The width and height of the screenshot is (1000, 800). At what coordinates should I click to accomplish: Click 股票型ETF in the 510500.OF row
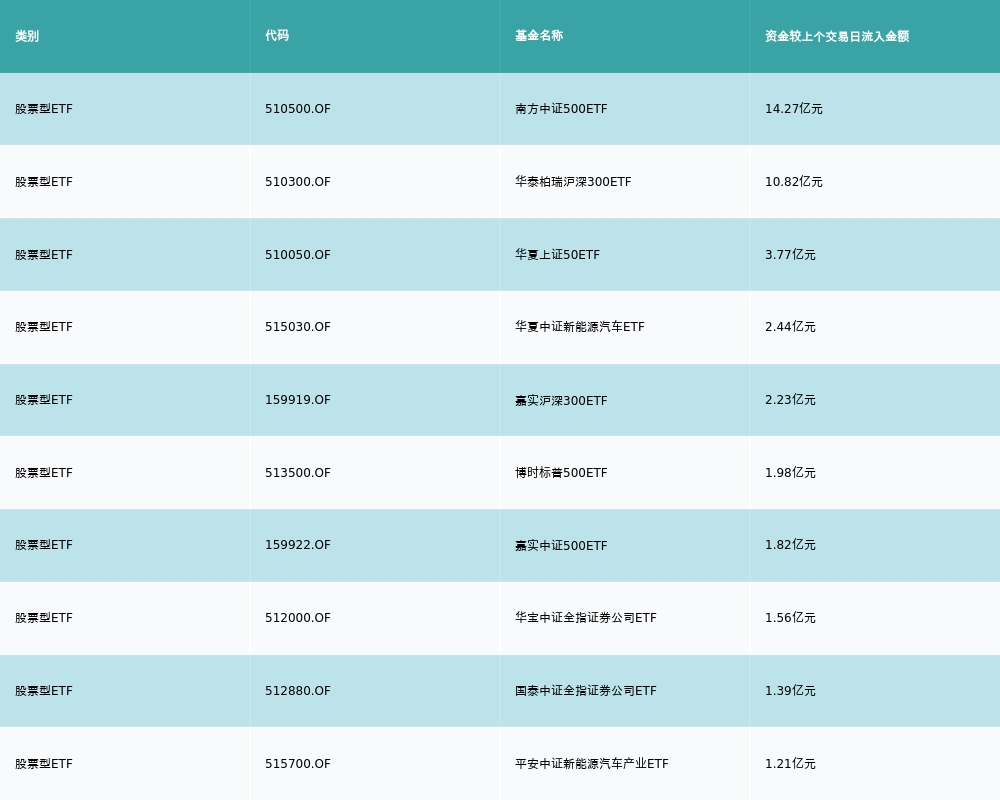(x=44, y=108)
